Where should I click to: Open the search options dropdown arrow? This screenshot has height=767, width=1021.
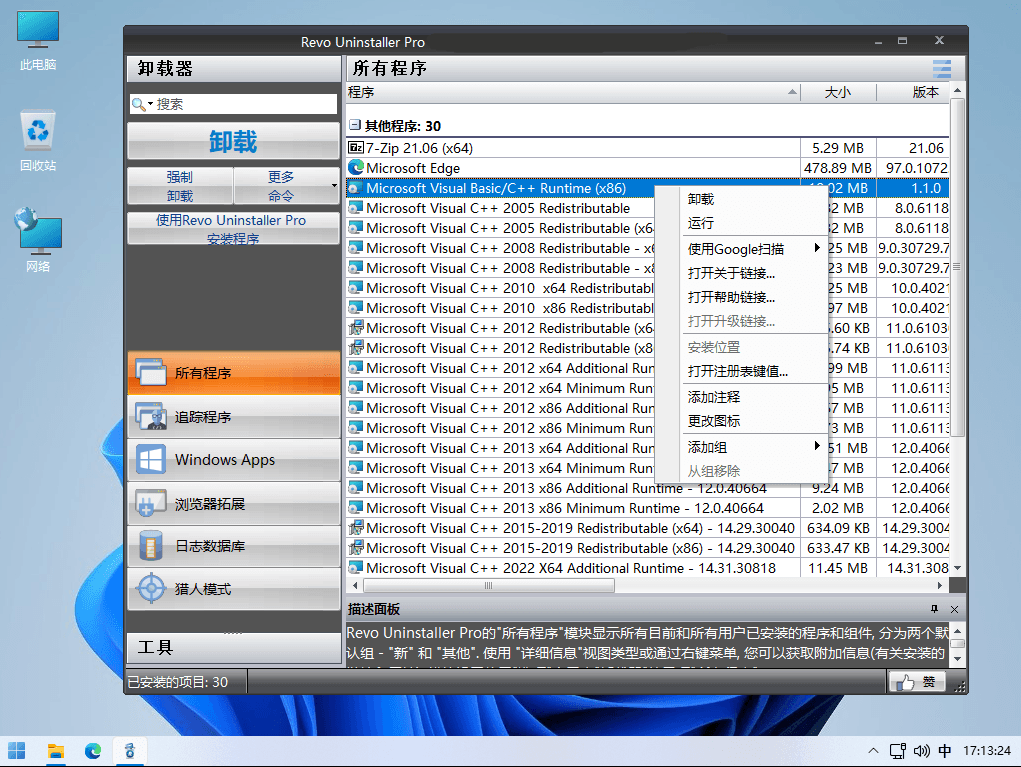pos(150,104)
